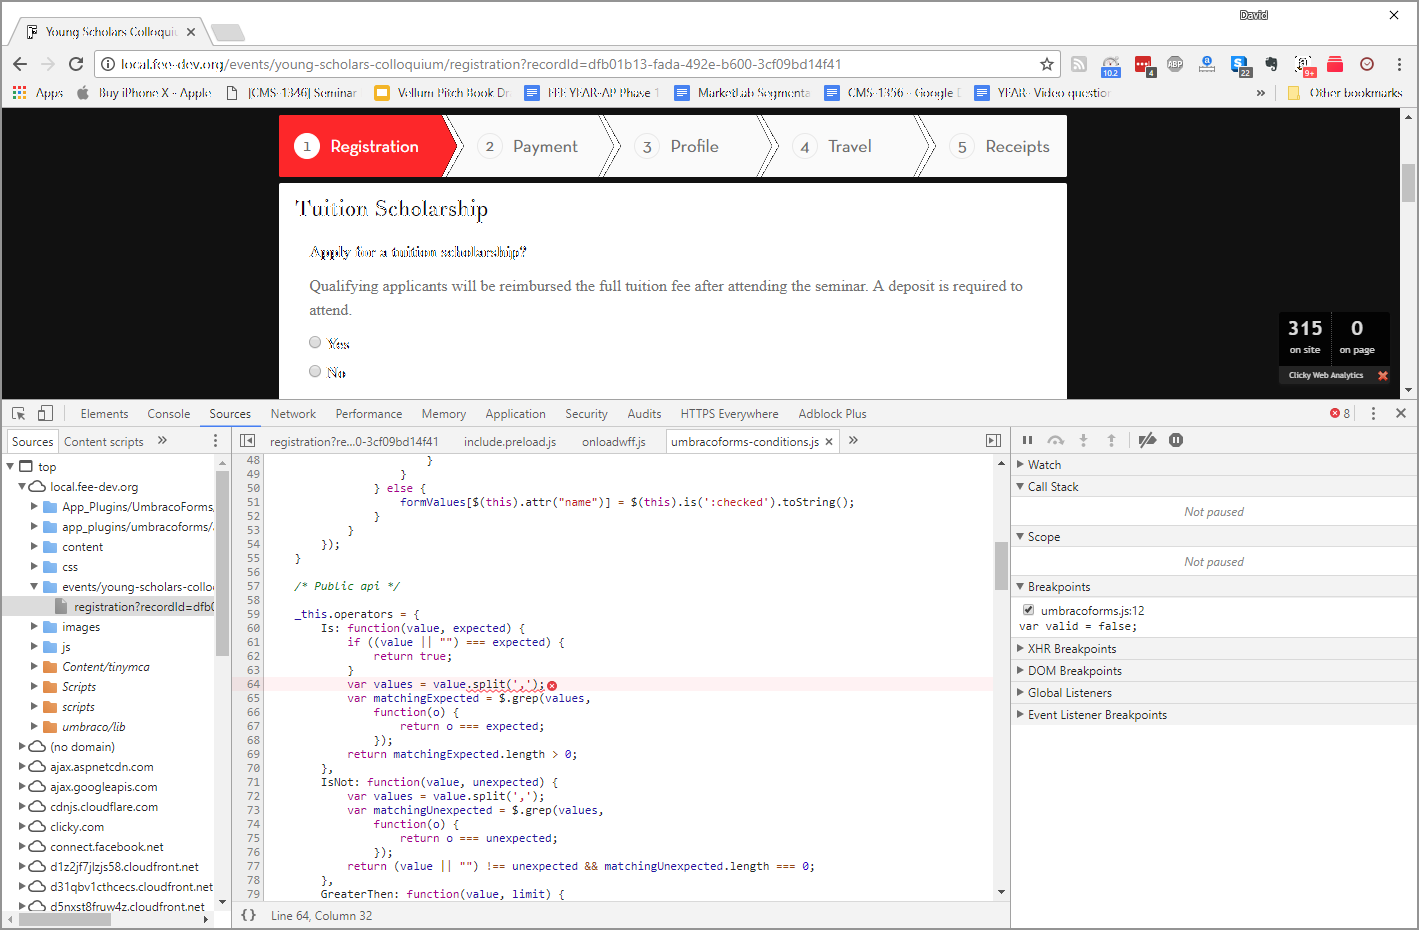Close the umbracoforms-conditions.js file tab
Image resolution: width=1419 pixels, height=930 pixels.
pyautogui.click(x=829, y=441)
